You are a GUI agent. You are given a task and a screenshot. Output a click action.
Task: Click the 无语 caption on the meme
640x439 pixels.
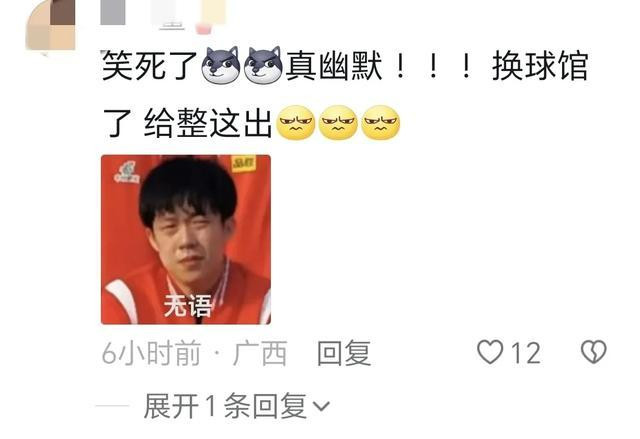coord(188,306)
